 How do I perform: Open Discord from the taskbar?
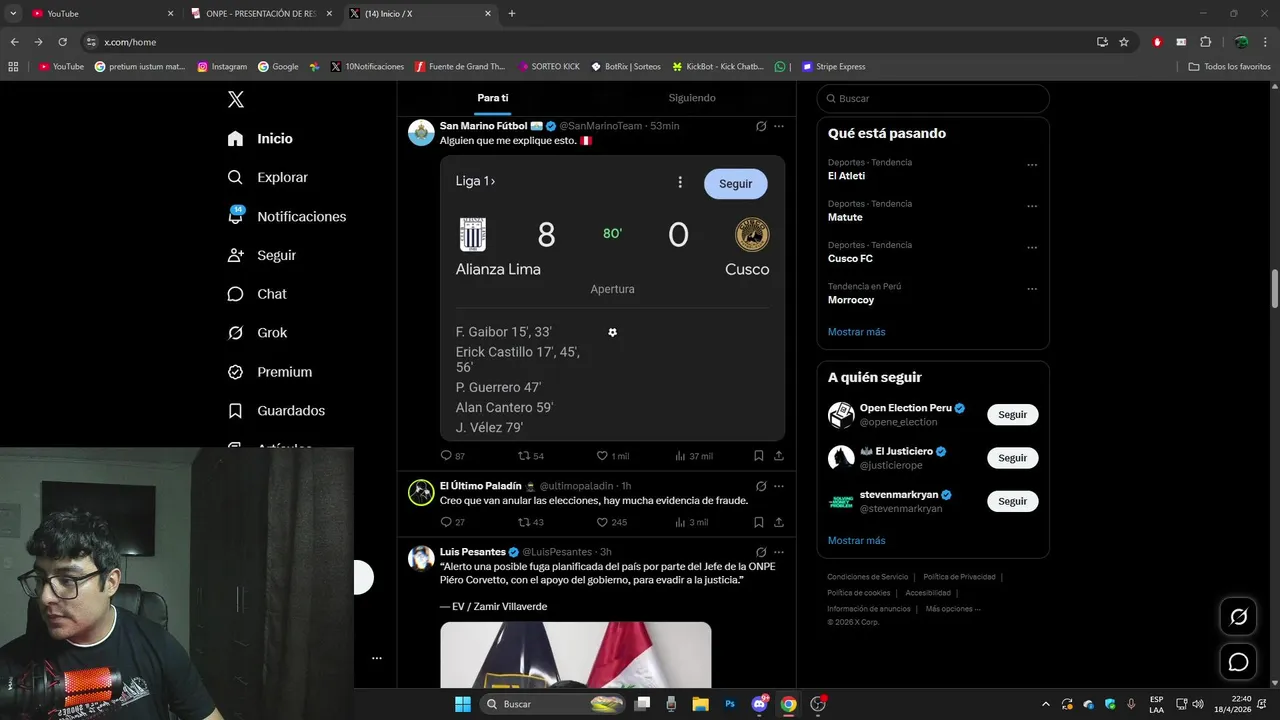tap(759, 704)
